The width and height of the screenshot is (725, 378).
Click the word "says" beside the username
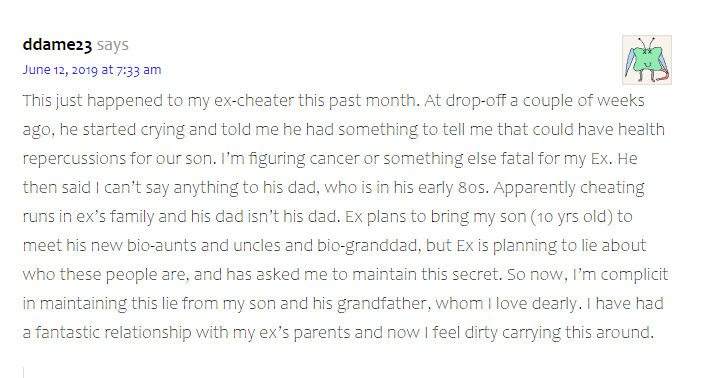point(113,45)
